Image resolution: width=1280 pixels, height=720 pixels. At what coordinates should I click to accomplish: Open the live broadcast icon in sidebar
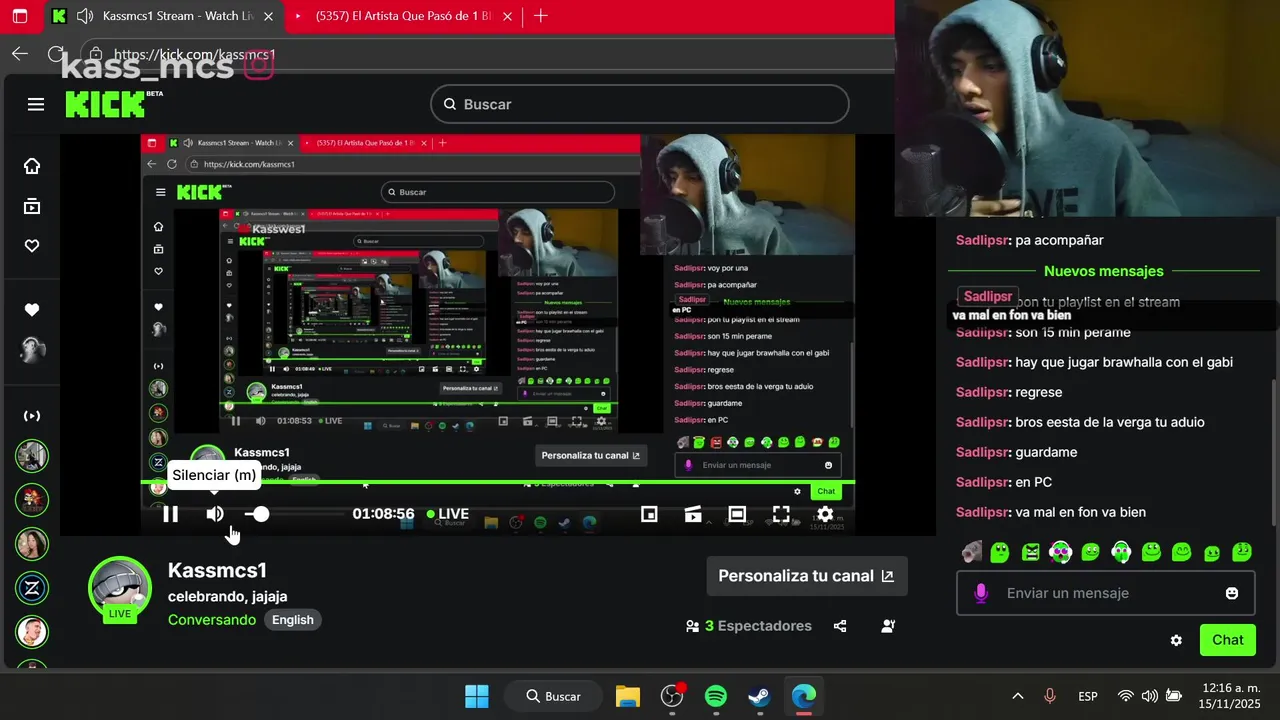click(32, 415)
